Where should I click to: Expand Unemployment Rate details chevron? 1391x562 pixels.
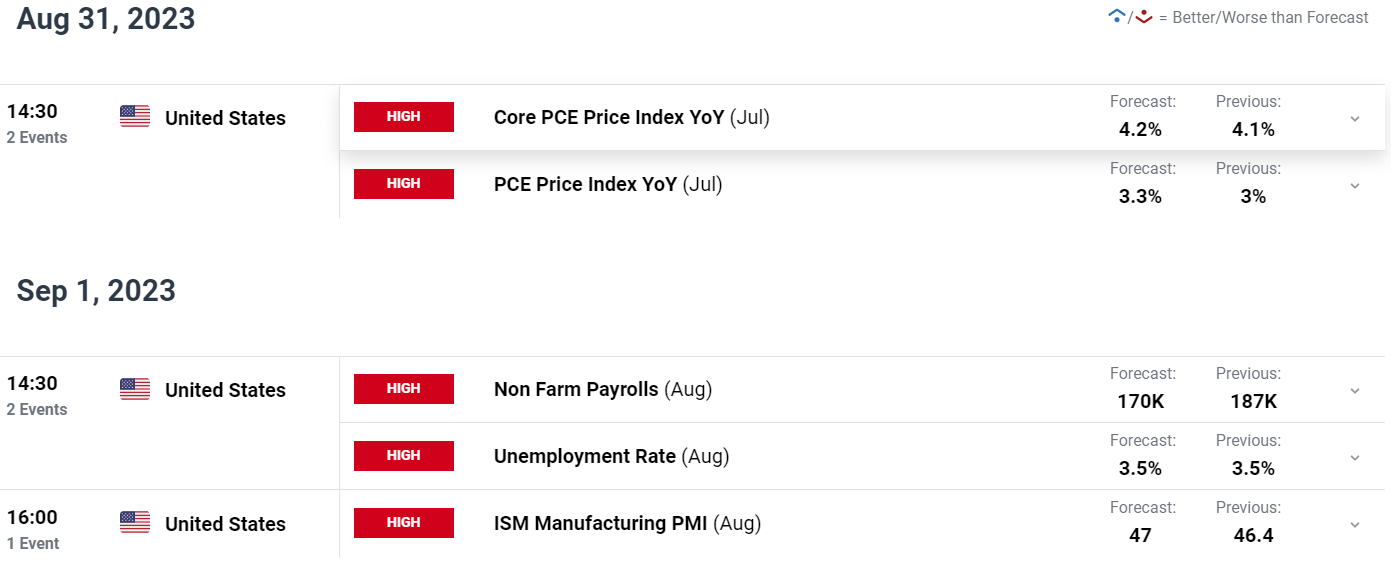click(x=1355, y=457)
